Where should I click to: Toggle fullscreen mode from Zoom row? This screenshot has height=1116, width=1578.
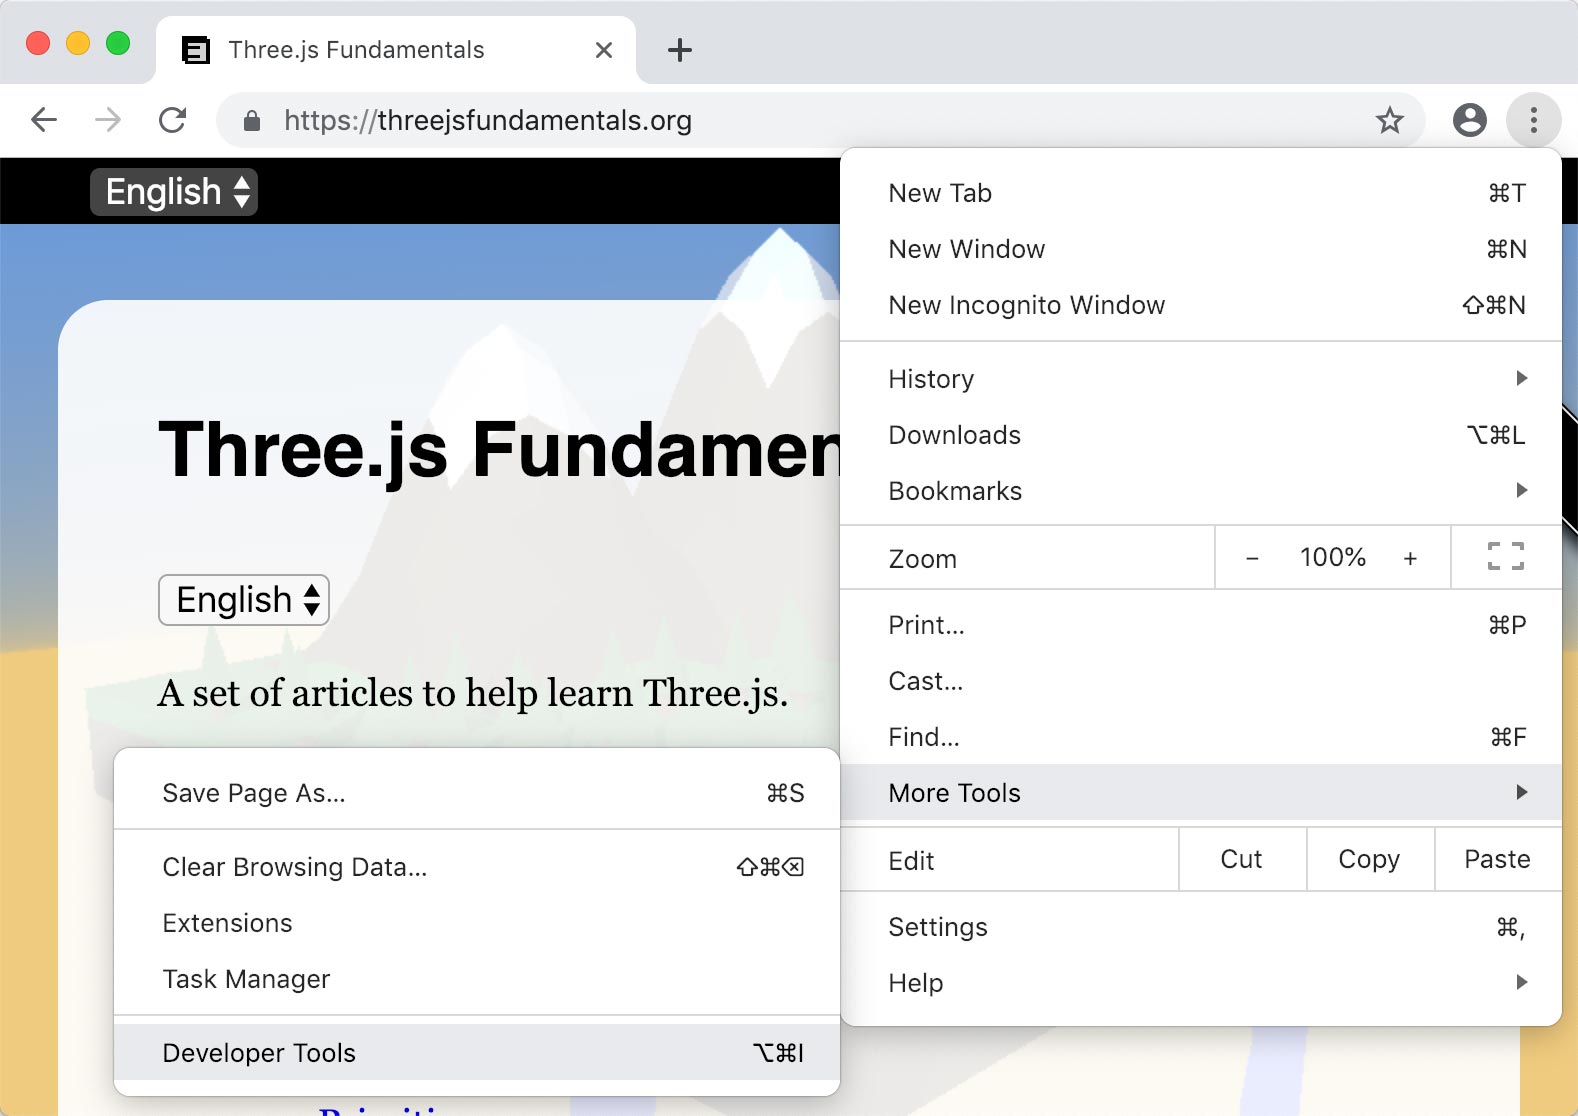[x=1505, y=557]
